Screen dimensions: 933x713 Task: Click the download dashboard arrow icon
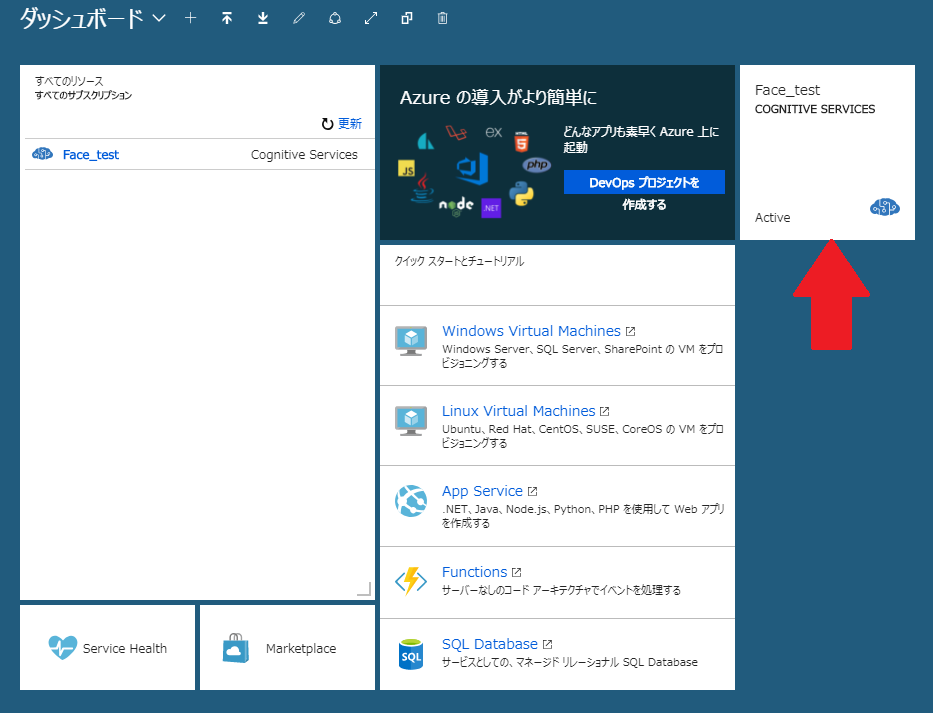(x=262, y=18)
